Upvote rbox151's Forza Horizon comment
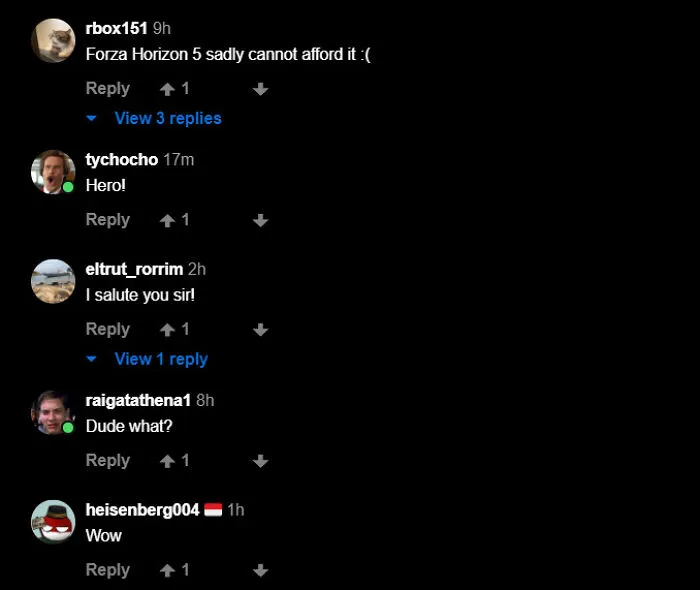Screen dimensions: 700x590 pos(167,89)
